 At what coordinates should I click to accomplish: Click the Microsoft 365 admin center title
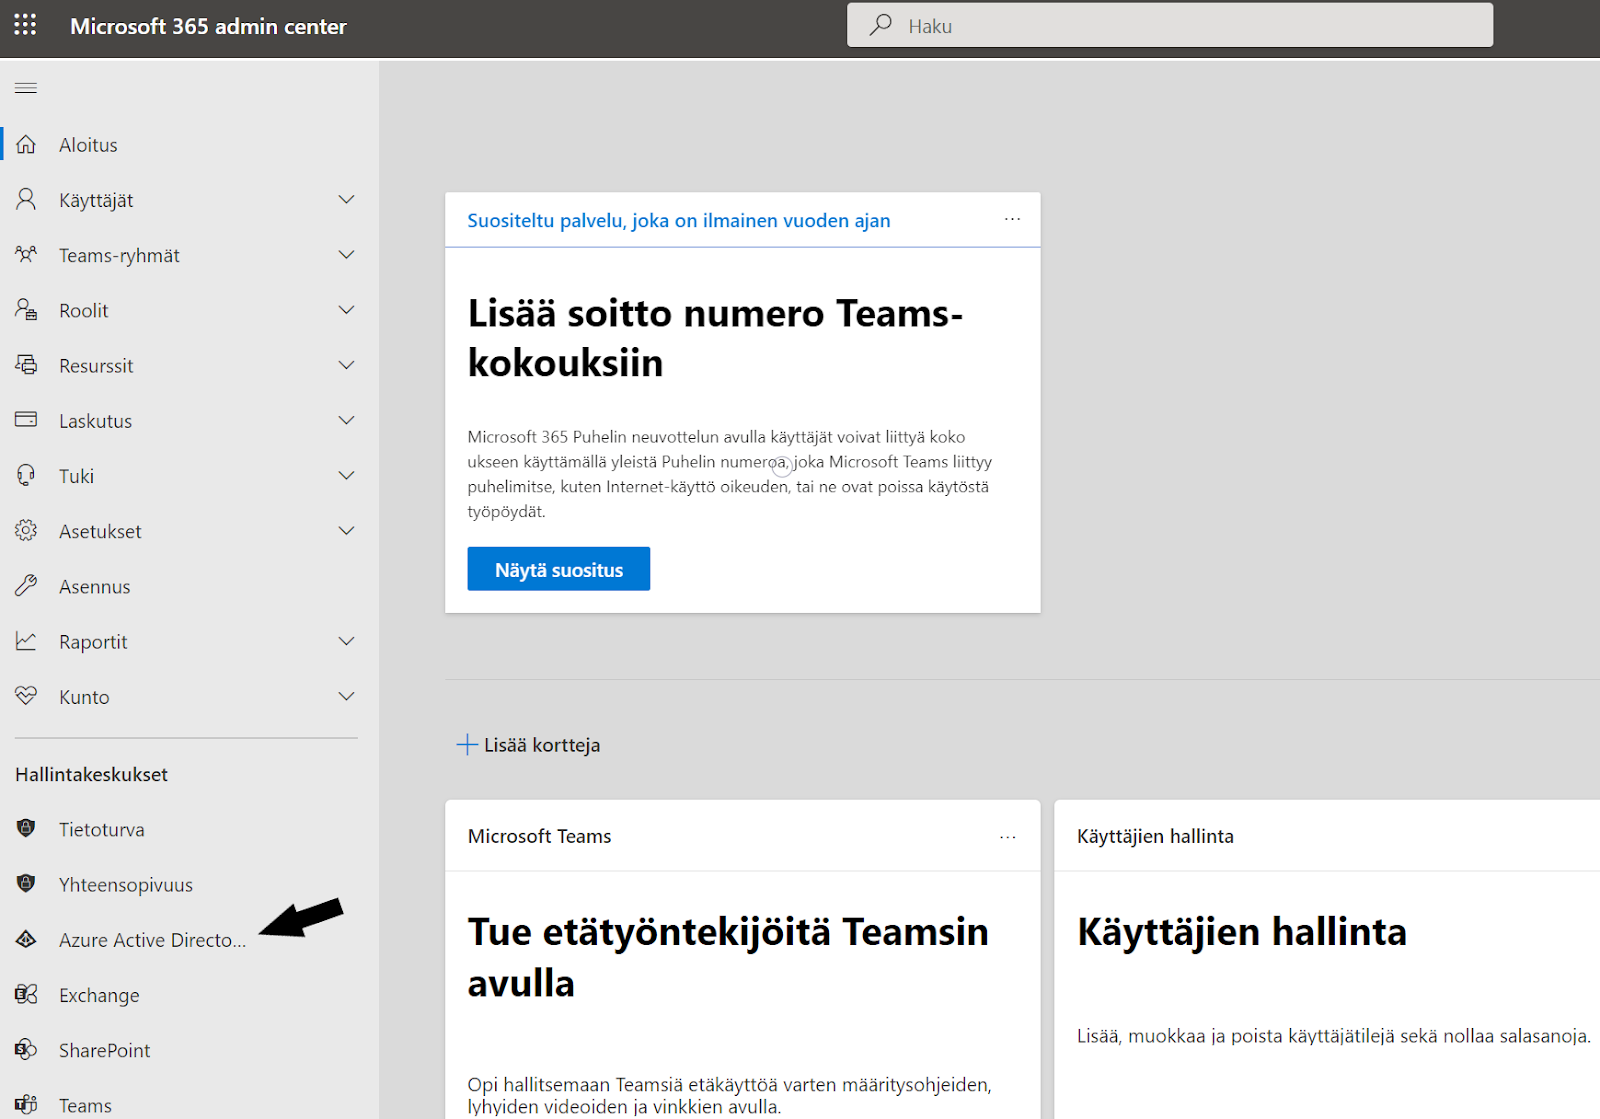click(208, 26)
